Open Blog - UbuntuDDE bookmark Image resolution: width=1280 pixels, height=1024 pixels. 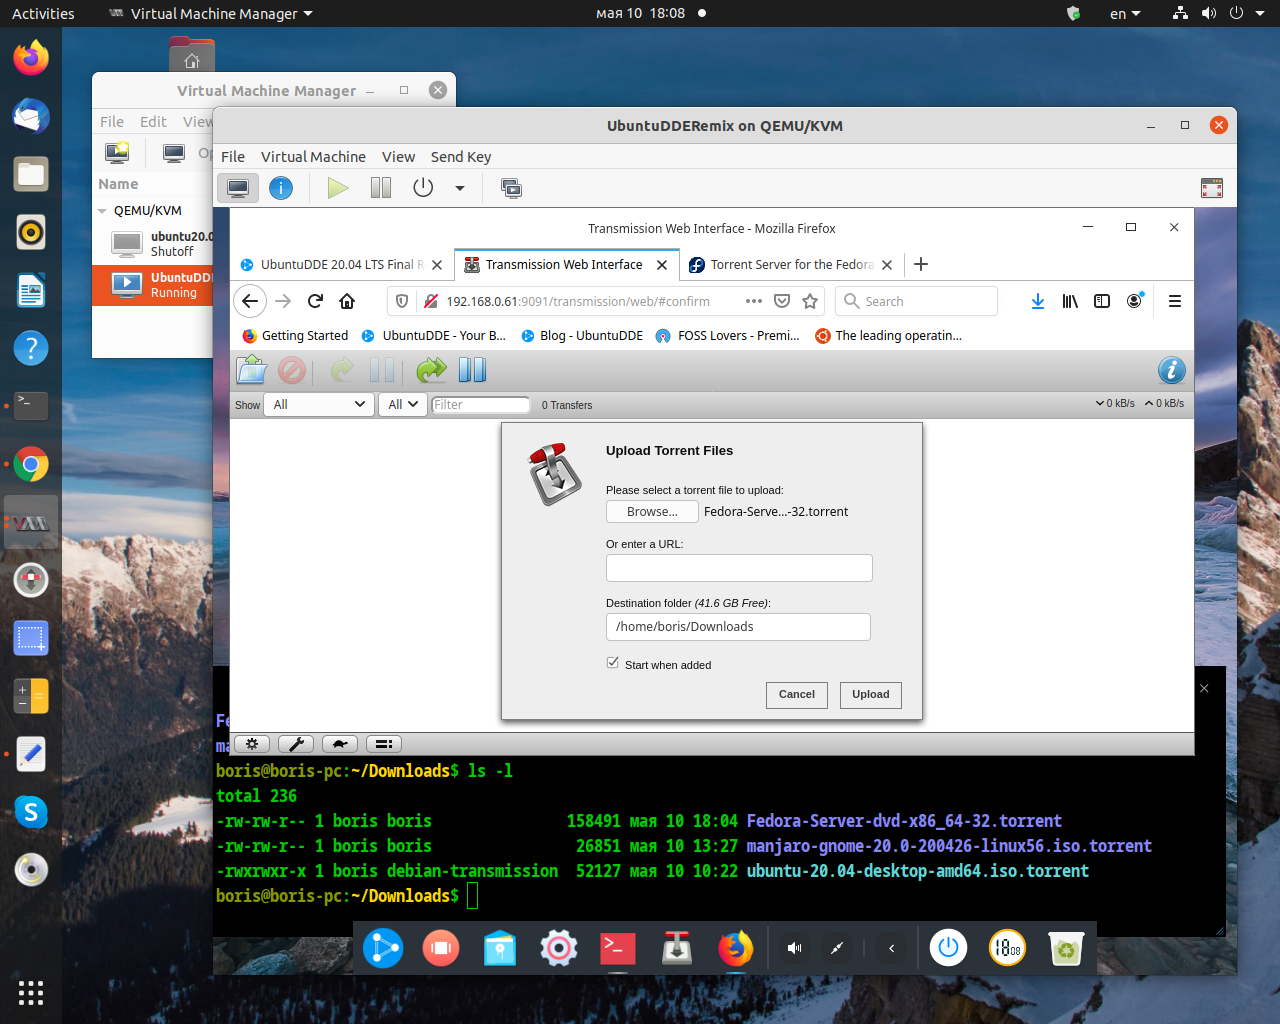pyautogui.click(x=582, y=336)
